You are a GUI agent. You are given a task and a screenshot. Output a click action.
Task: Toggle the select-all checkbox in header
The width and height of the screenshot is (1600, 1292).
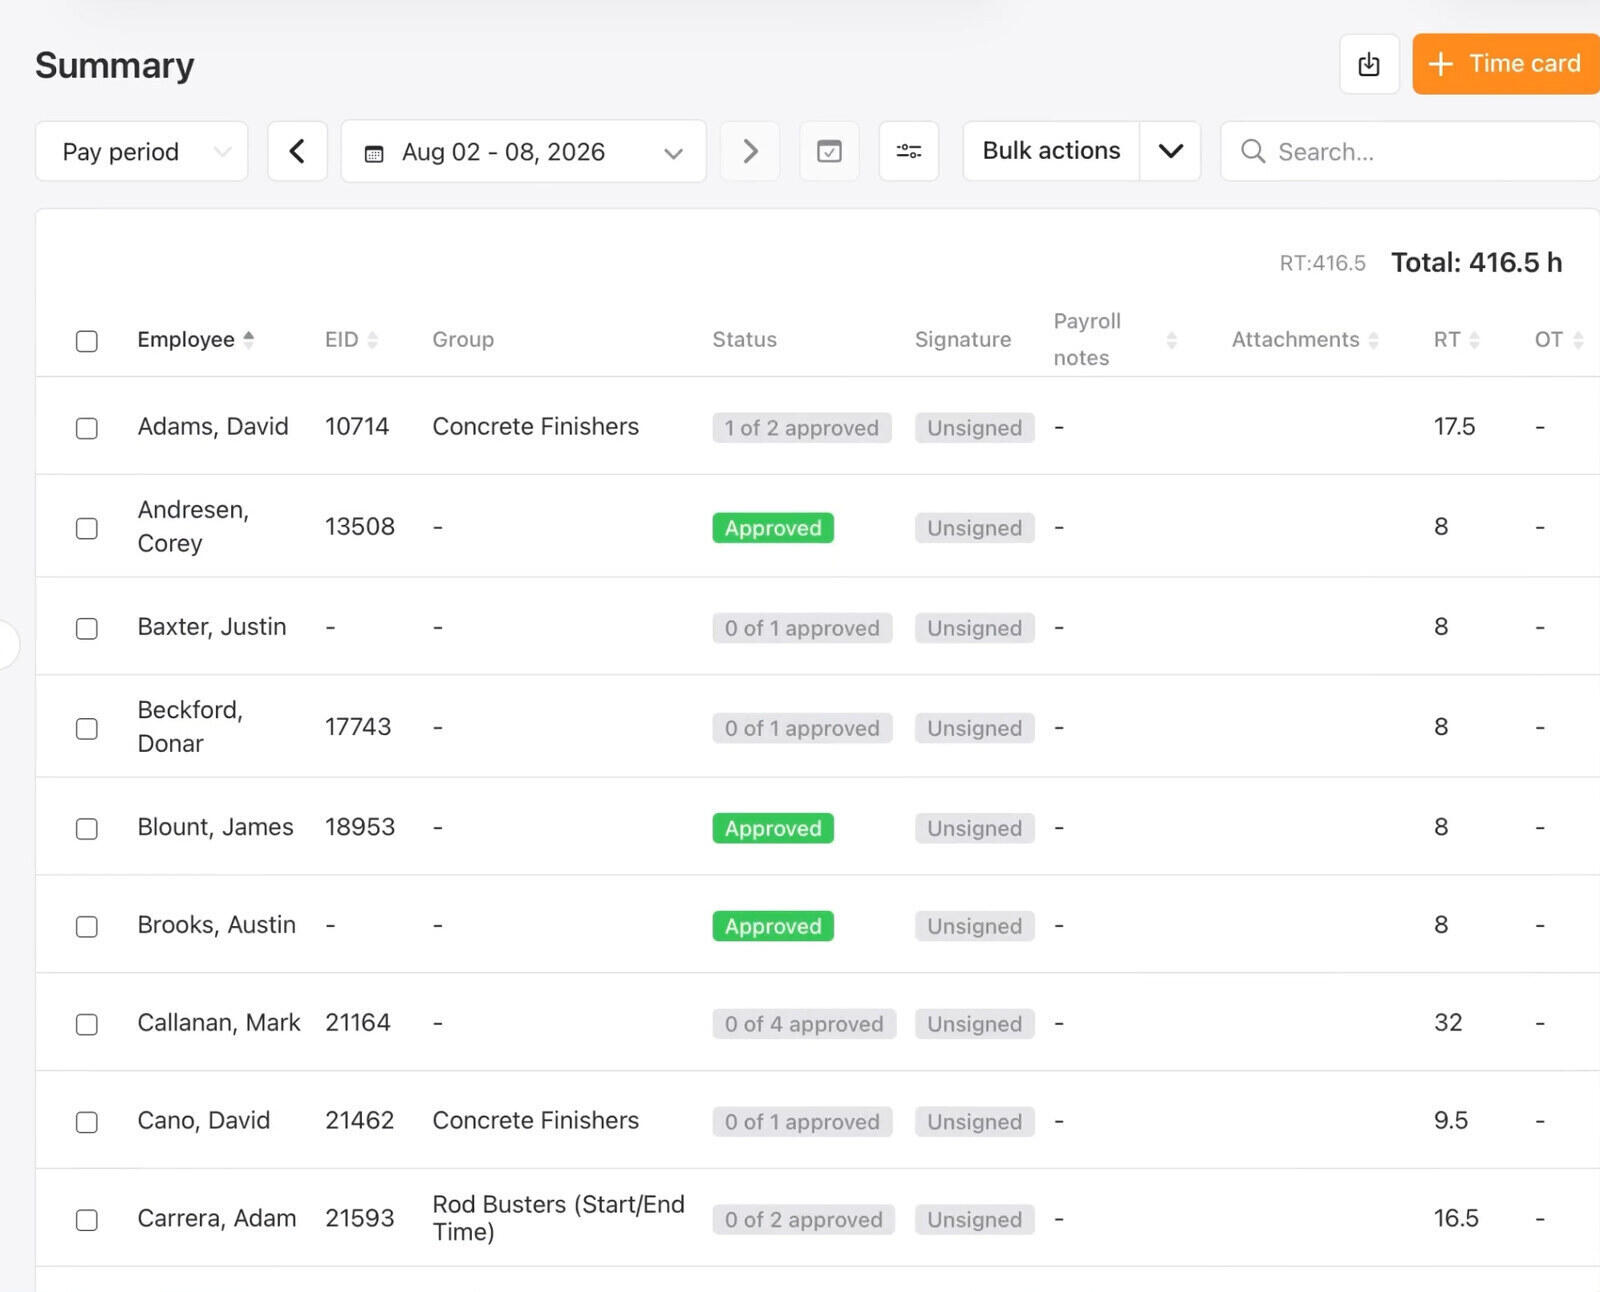(87, 341)
